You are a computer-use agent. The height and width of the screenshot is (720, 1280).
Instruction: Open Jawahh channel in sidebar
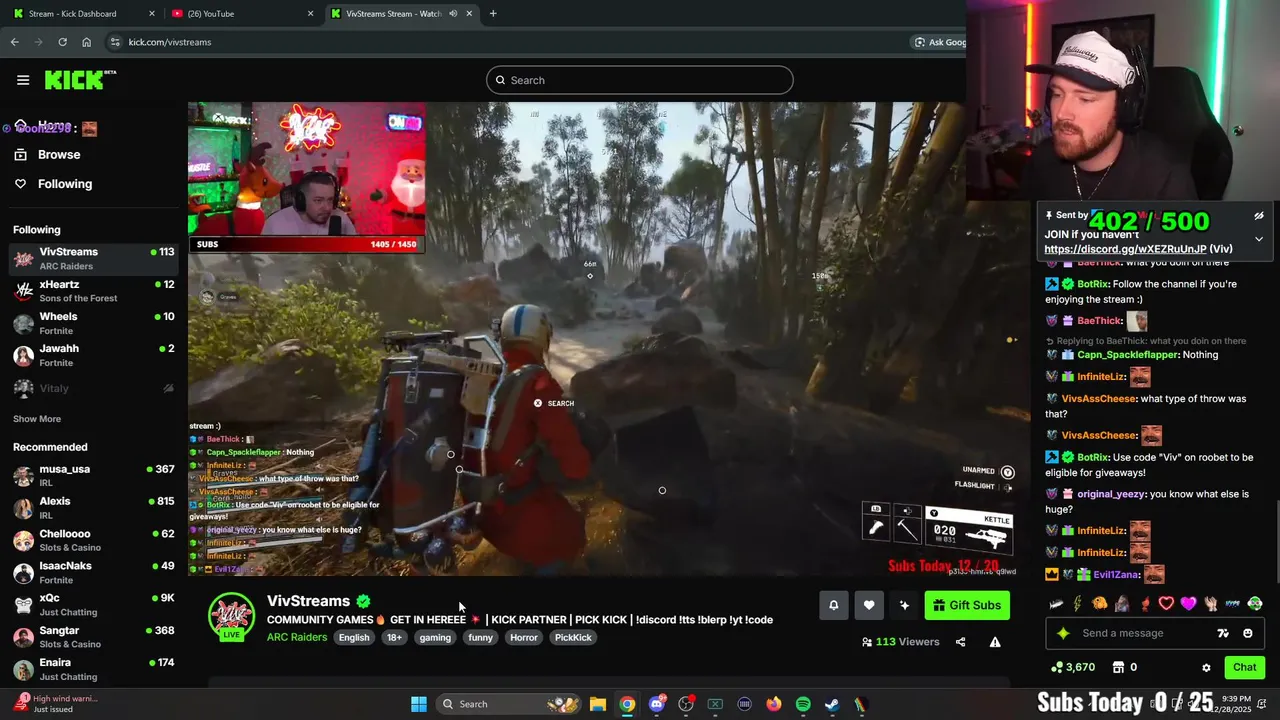pos(94,355)
